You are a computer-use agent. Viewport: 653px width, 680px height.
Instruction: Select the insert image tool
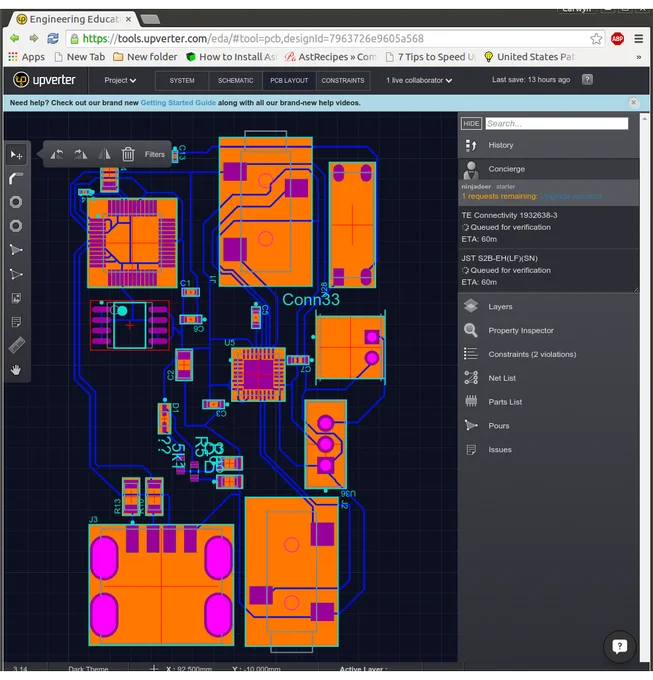tap(16, 298)
